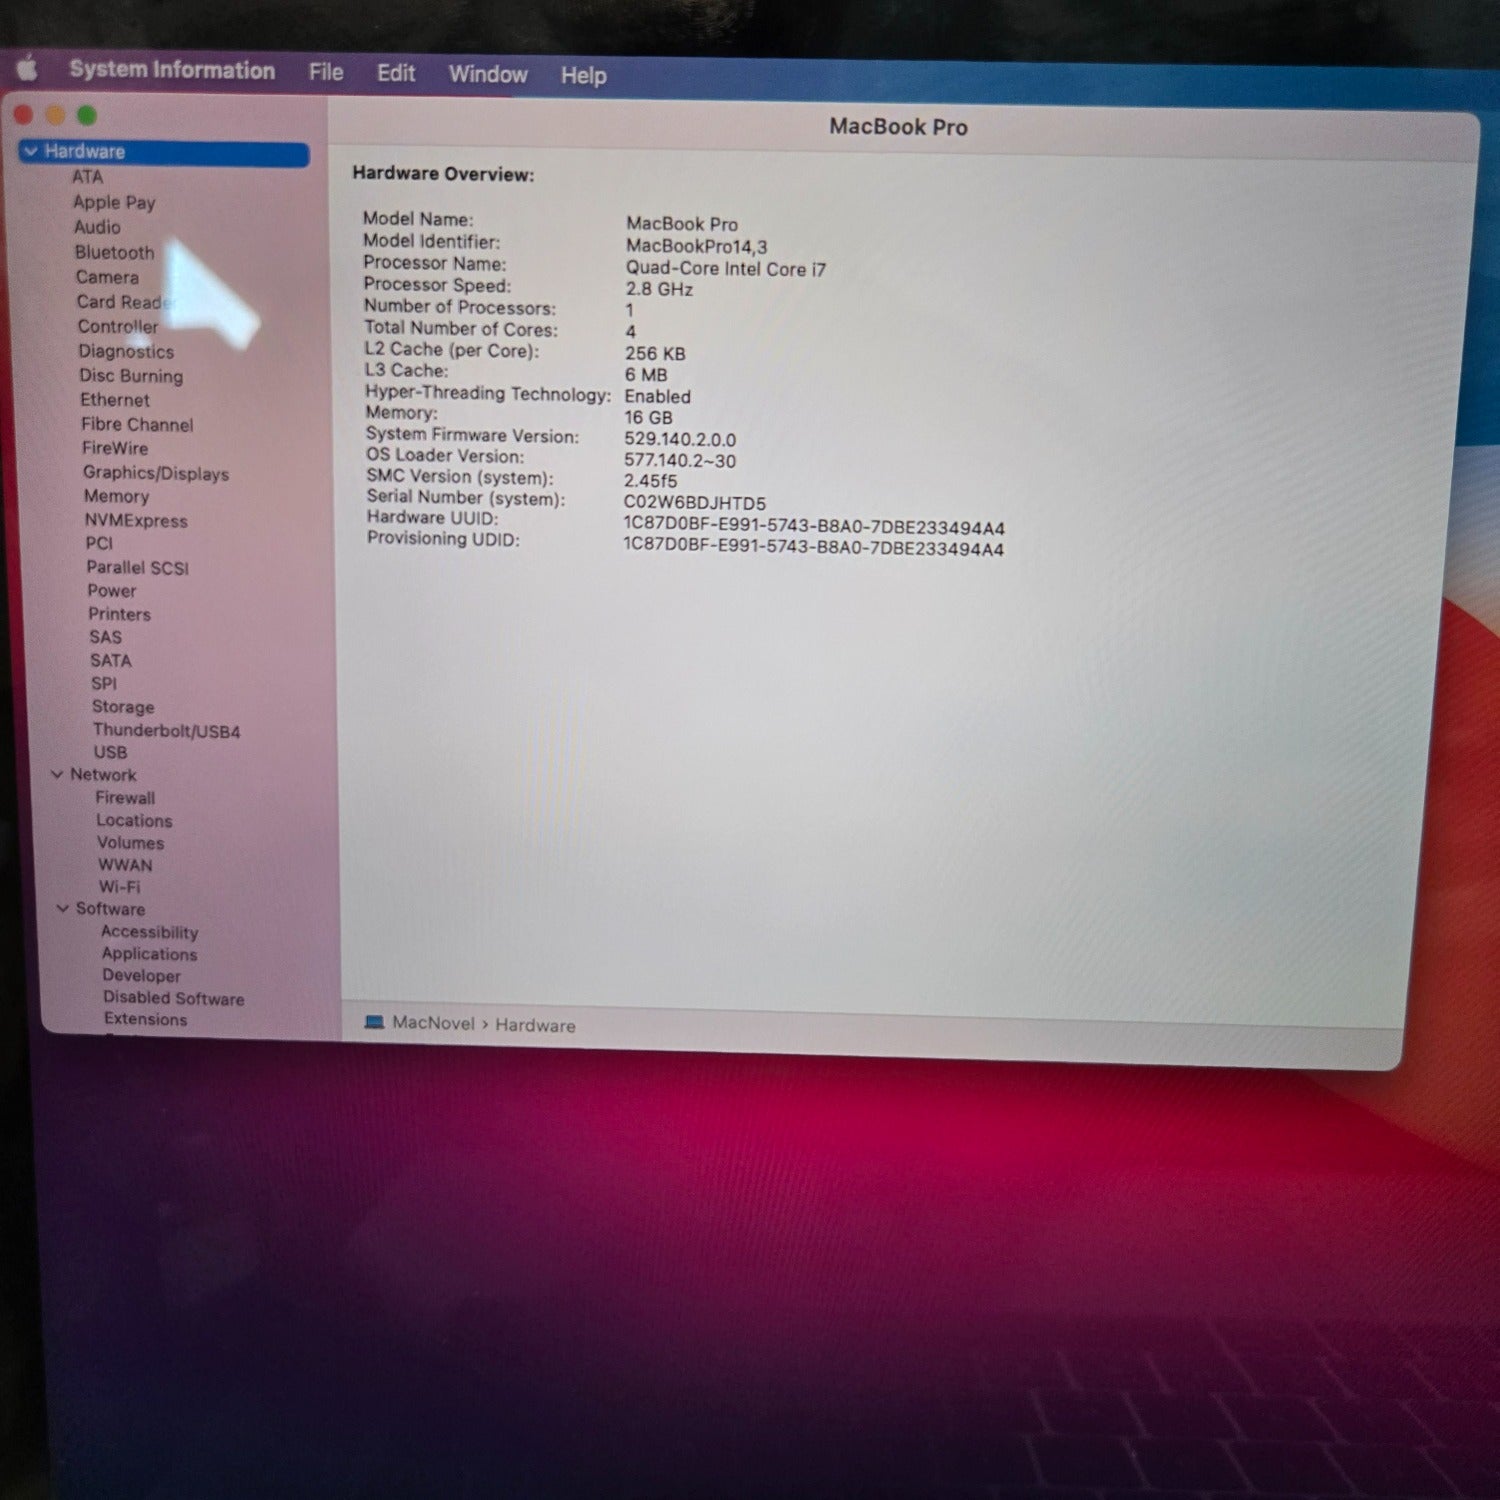The width and height of the screenshot is (1500, 1500).
Task: Select Camera in the sidebar
Action: pyautogui.click(x=107, y=277)
